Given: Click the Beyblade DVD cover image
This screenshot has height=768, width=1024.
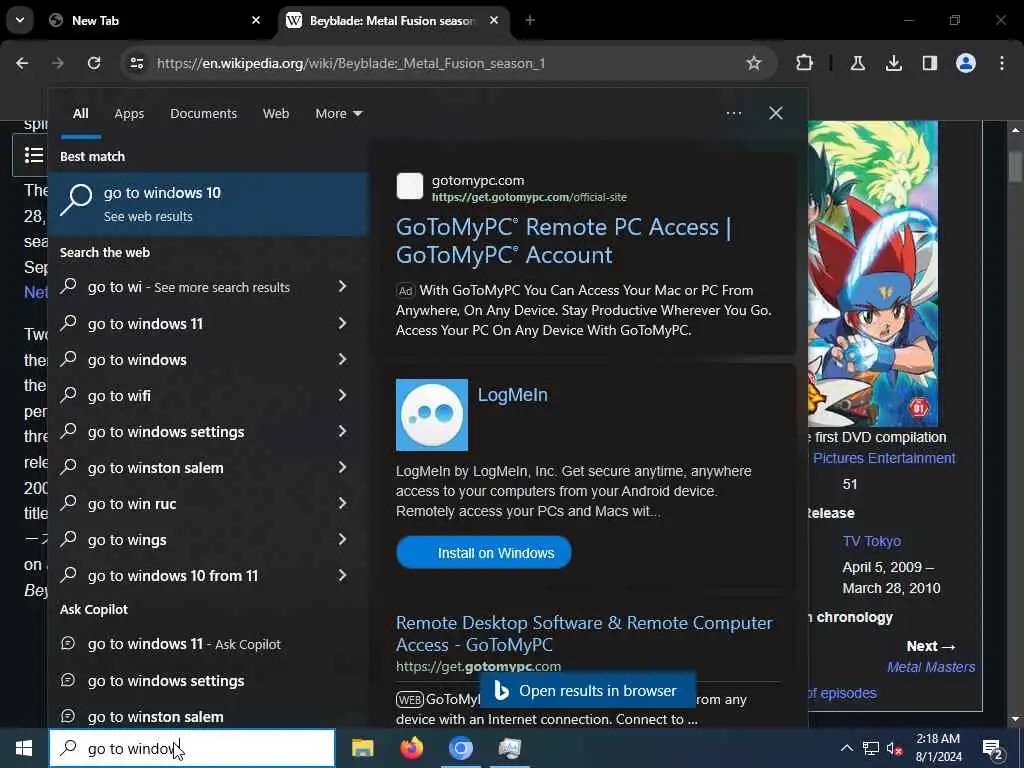Looking at the screenshot, I should click(873, 273).
